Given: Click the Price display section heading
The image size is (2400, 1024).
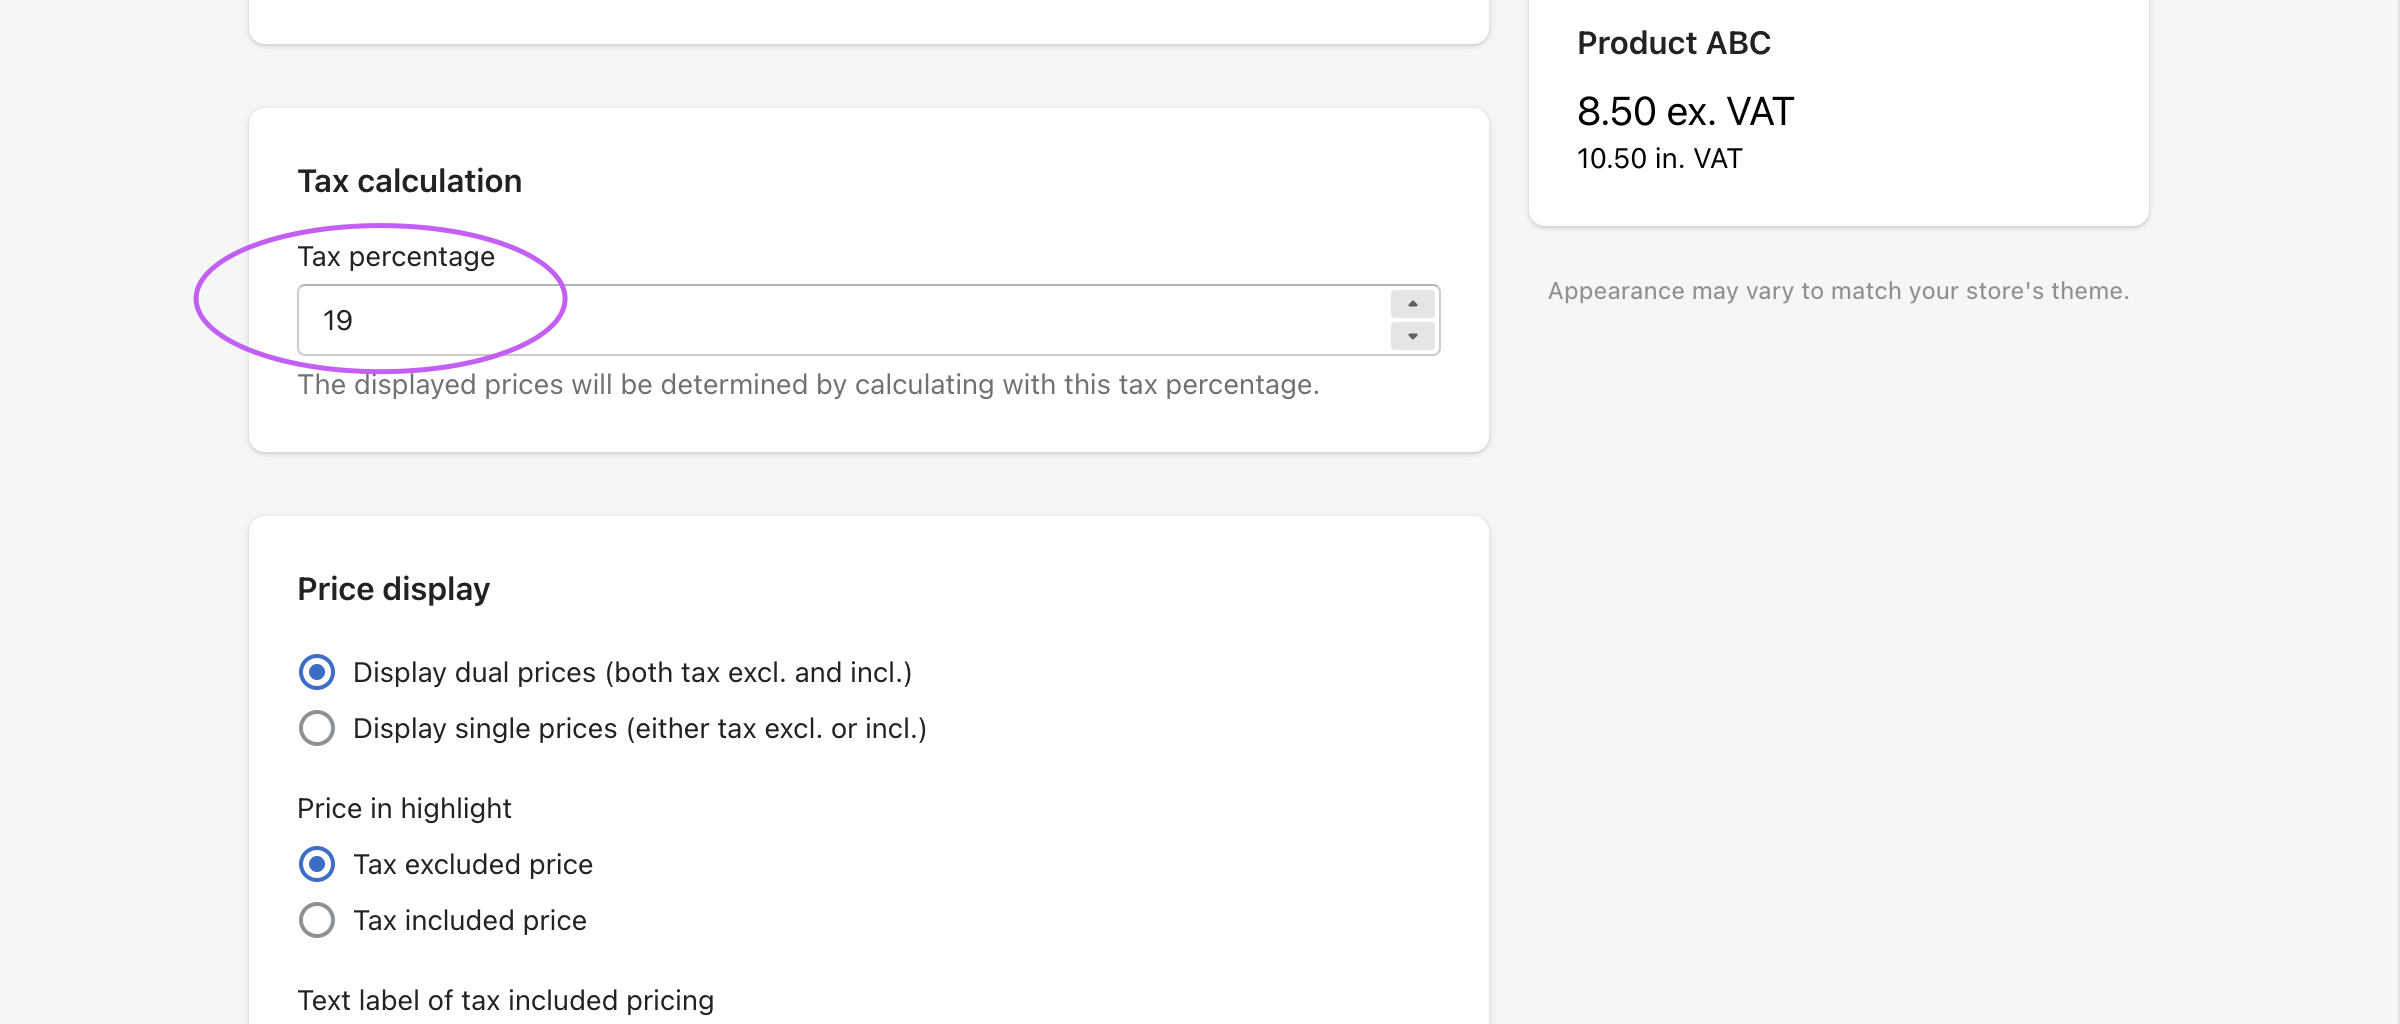Looking at the screenshot, I should (x=393, y=589).
